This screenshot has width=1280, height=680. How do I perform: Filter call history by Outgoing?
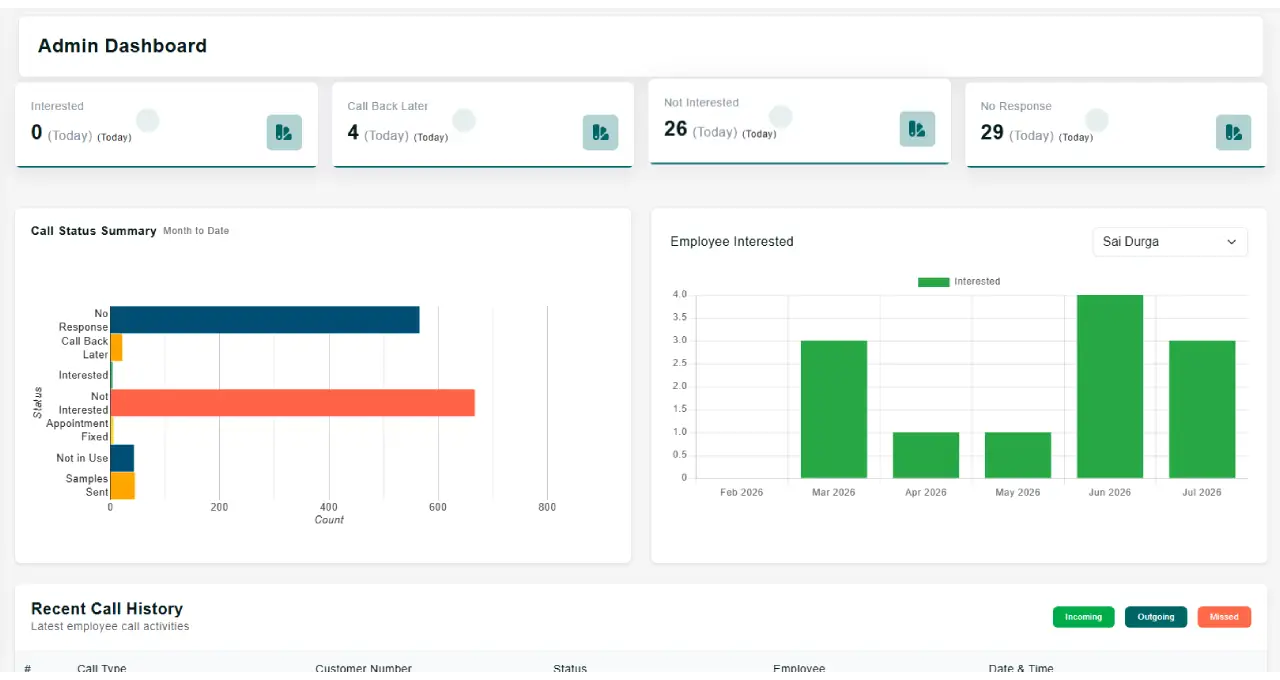(x=1156, y=617)
